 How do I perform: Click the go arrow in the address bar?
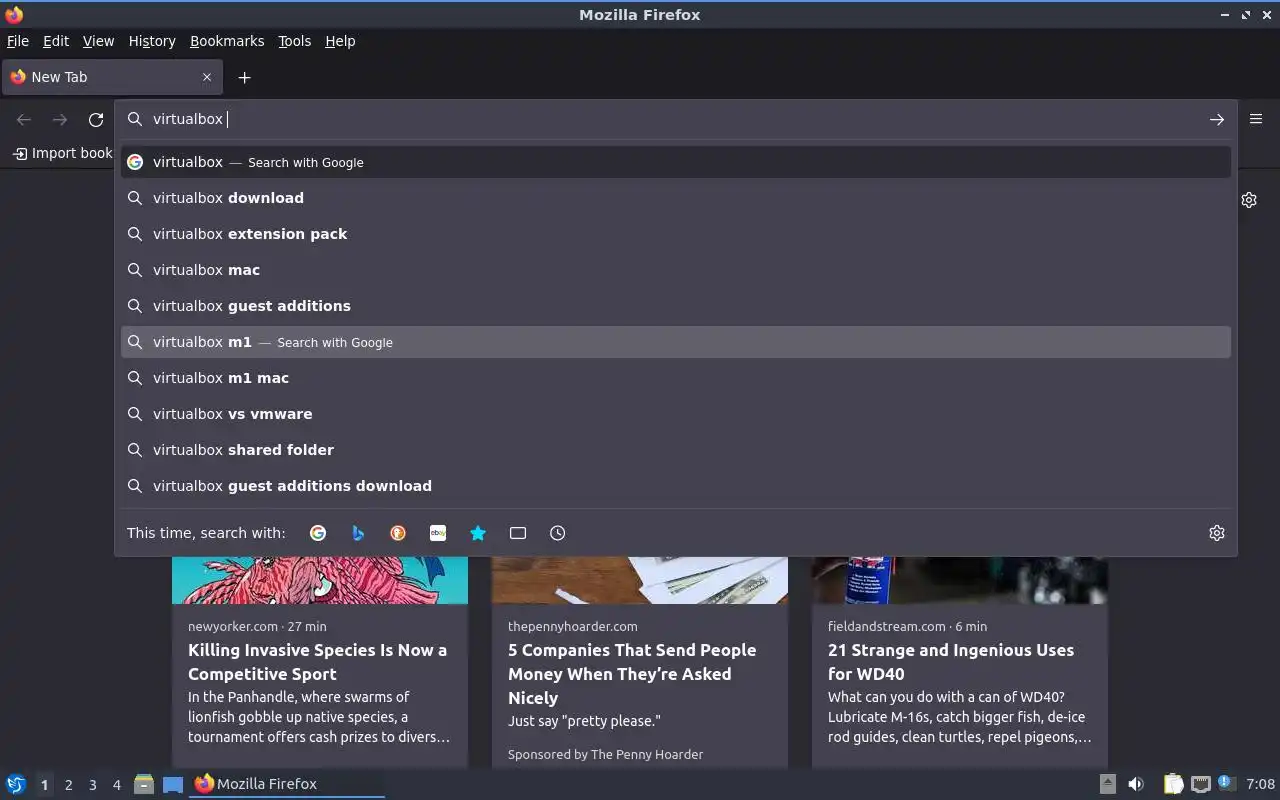coord(1216,119)
